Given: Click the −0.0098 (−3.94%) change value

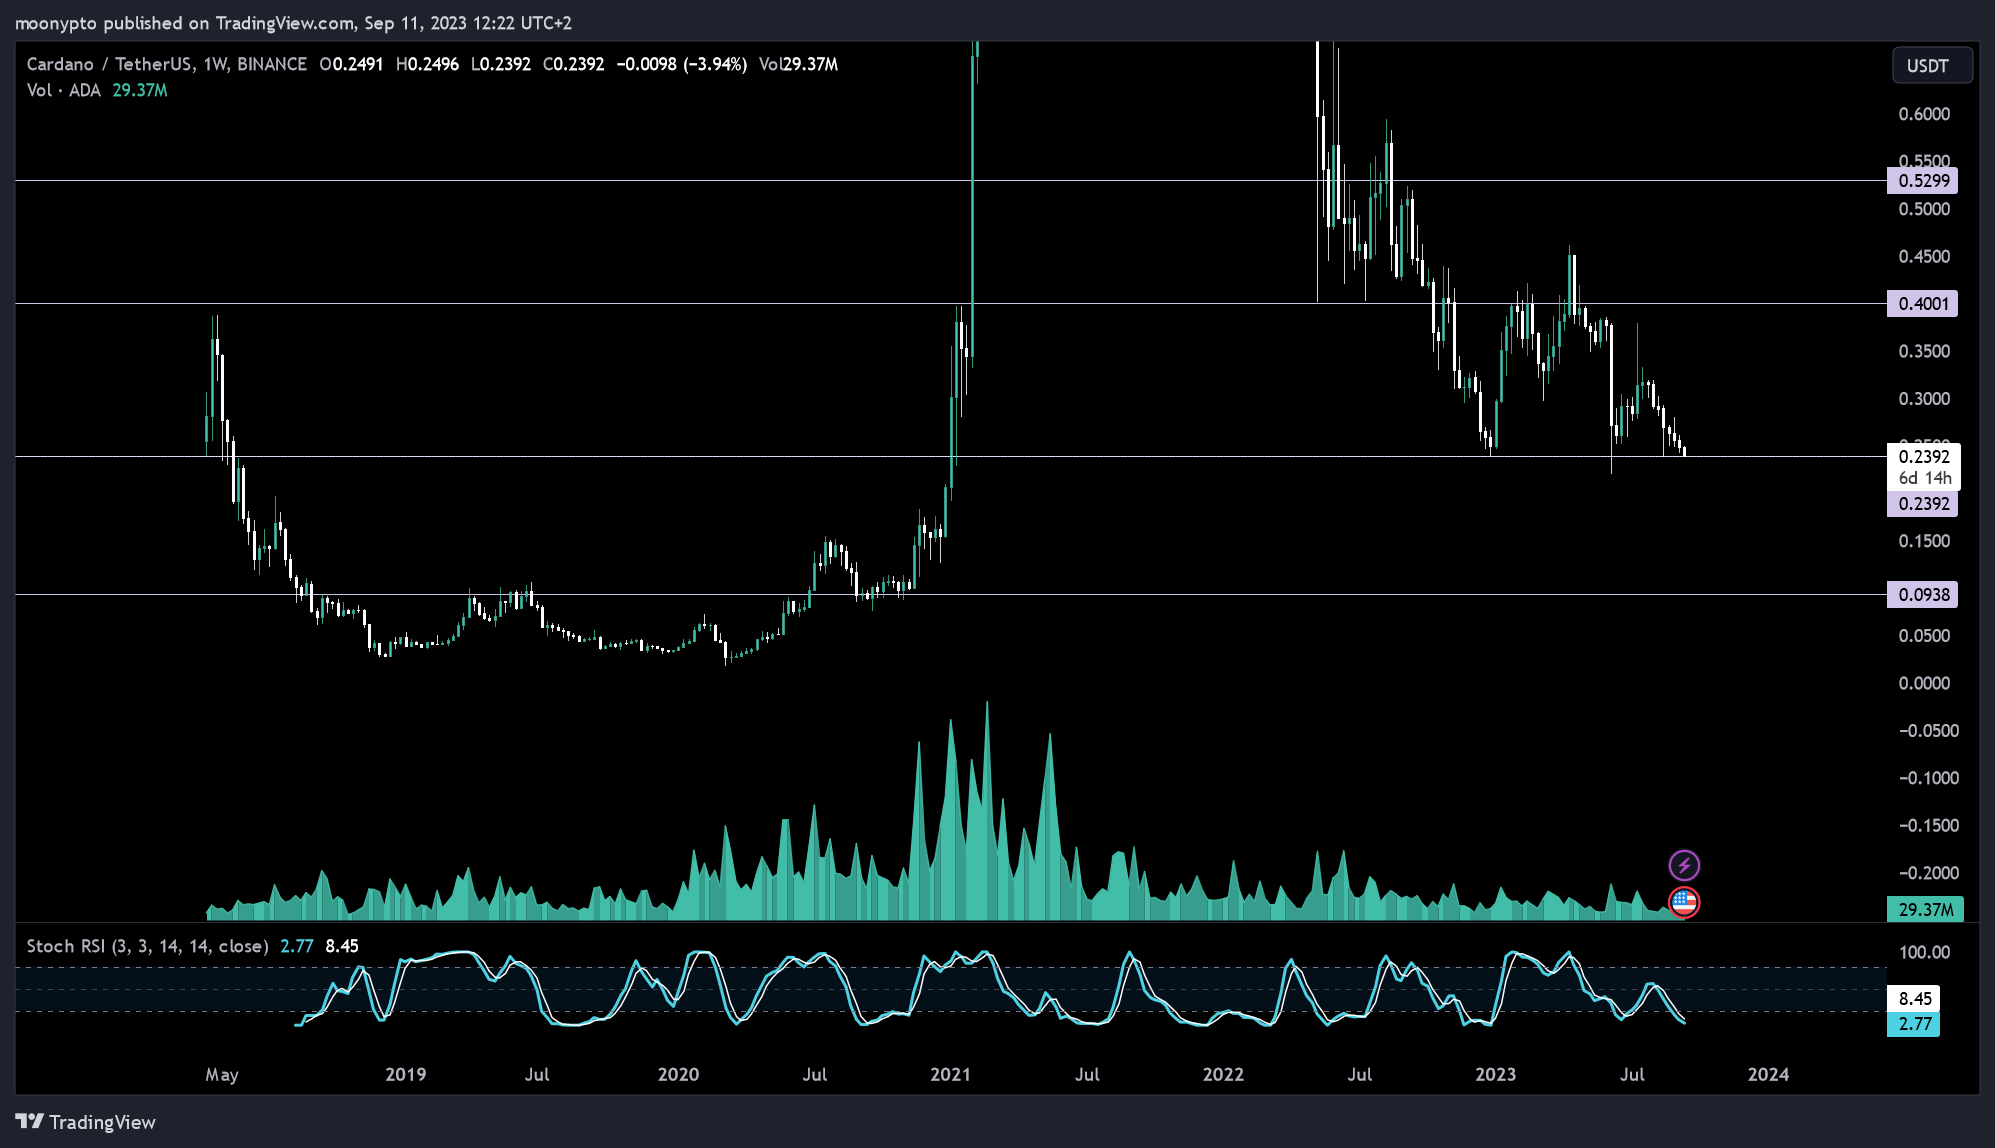Looking at the screenshot, I should tap(681, 64).
